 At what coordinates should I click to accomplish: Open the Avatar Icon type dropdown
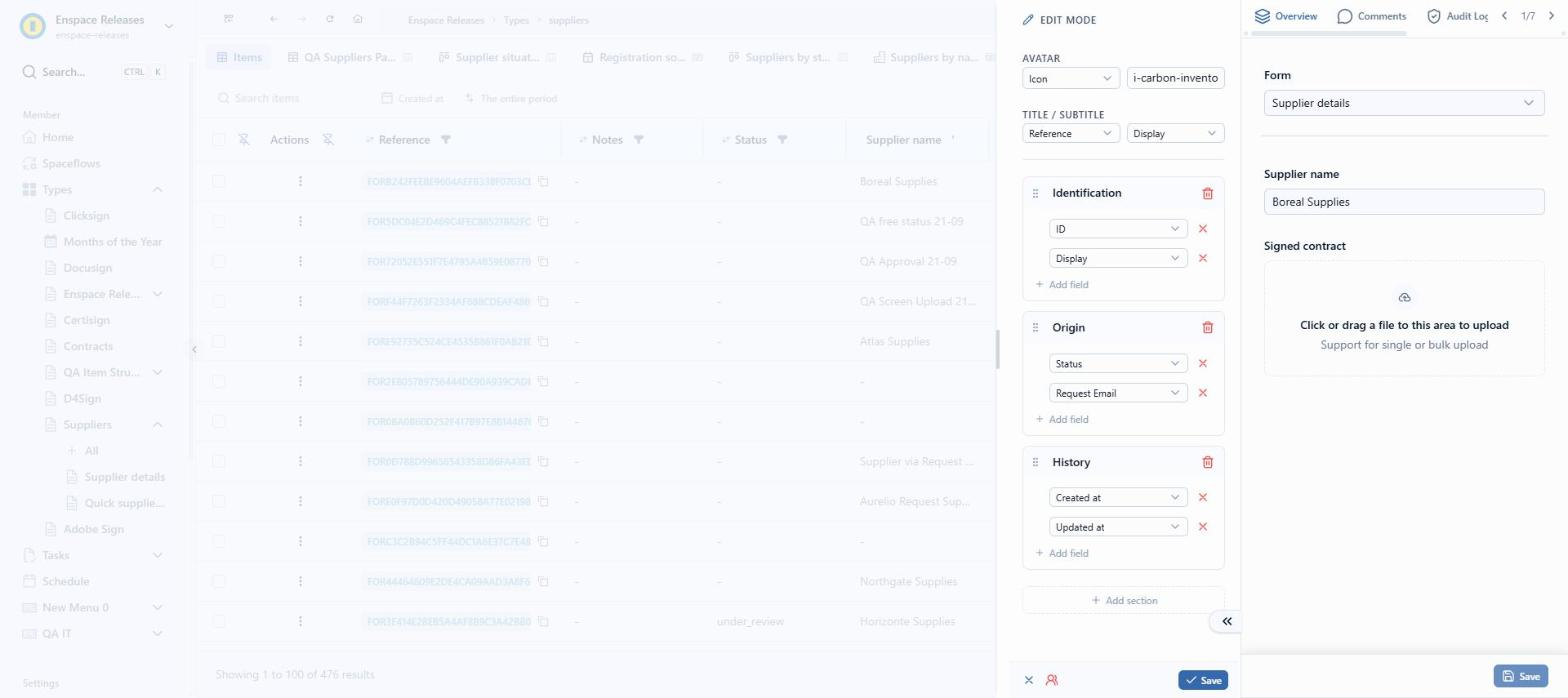(x=1071, y=78)
